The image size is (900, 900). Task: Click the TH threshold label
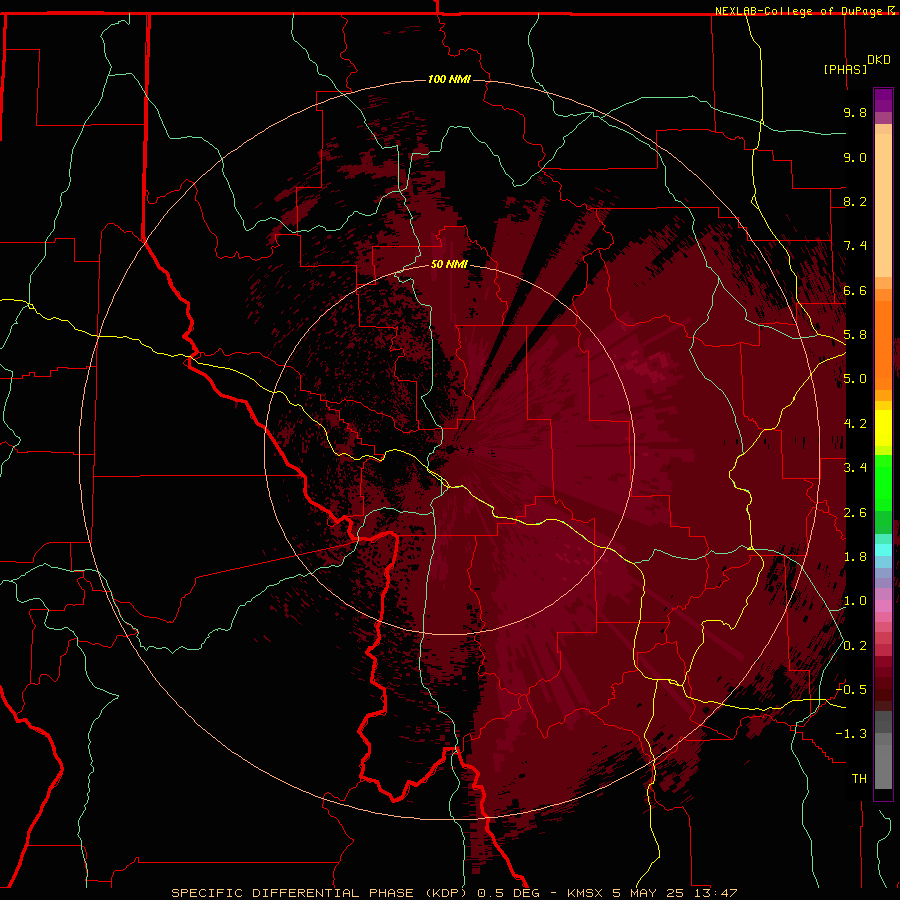tap(859, 779)
